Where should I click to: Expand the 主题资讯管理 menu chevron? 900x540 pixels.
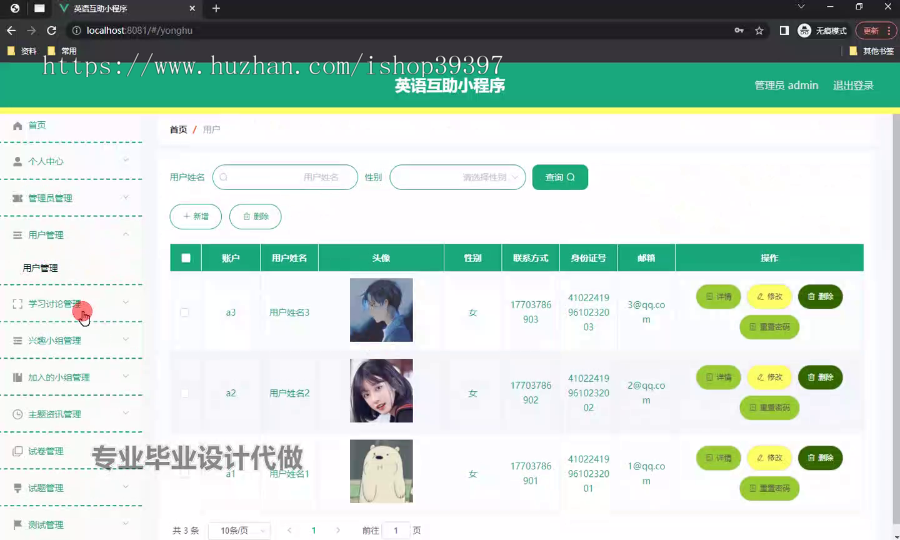(x=126, y=413)
